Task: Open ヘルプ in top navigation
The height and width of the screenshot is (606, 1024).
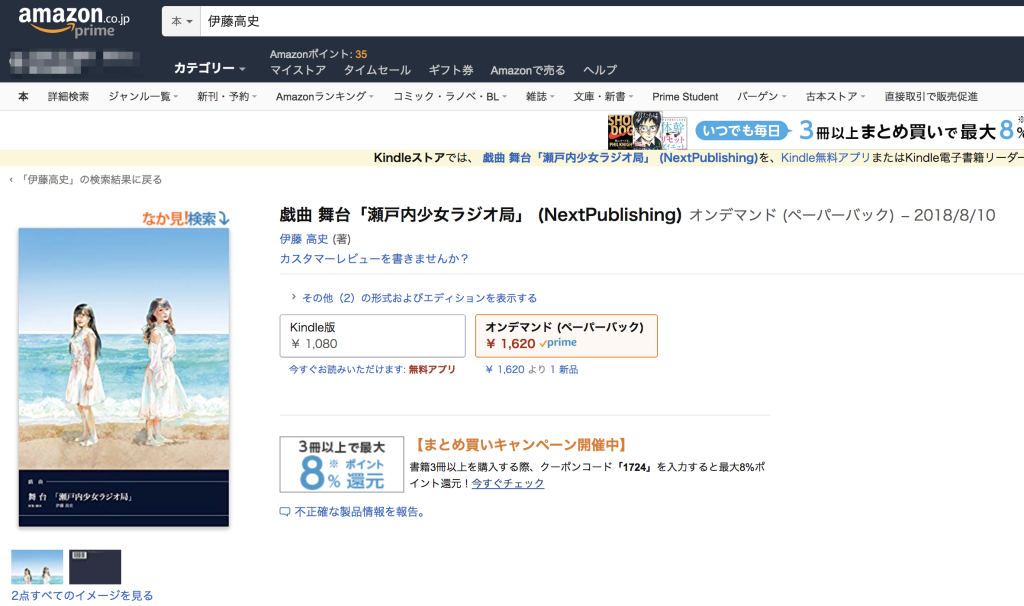Action: coord(600,70)
